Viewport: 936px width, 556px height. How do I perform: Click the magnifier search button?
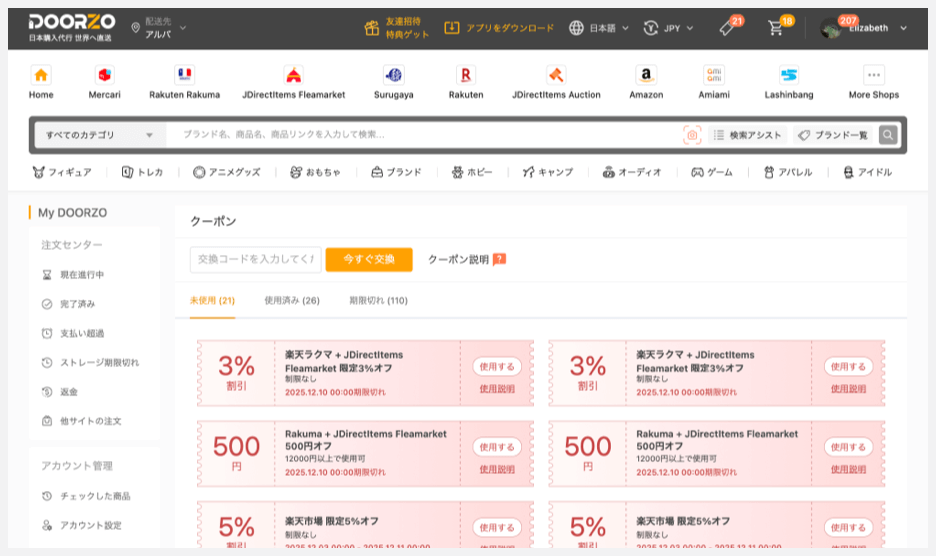[888, 135]
